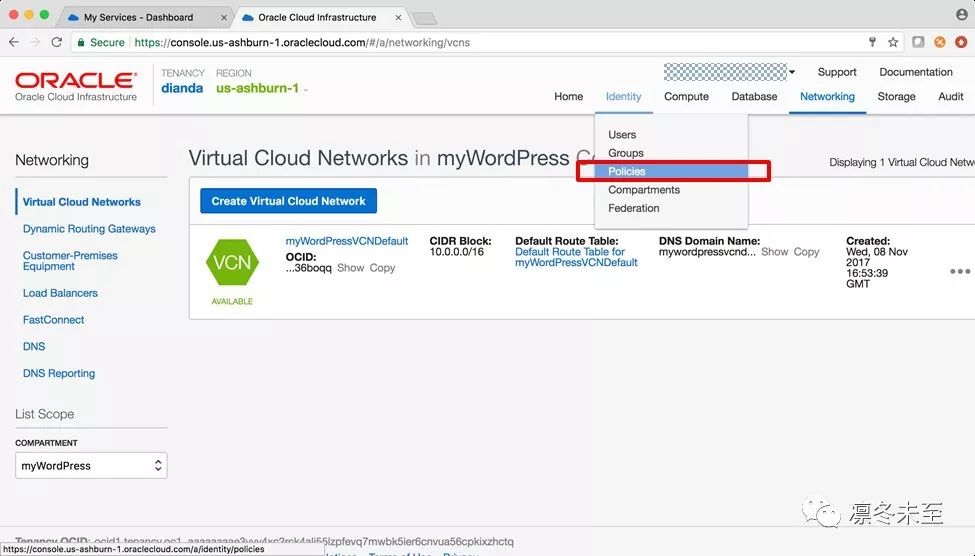The width and height of the screenshot is (975, 556).
Task: Click the red extension icon at toolbar end
Action: click(x=961, y=42)
